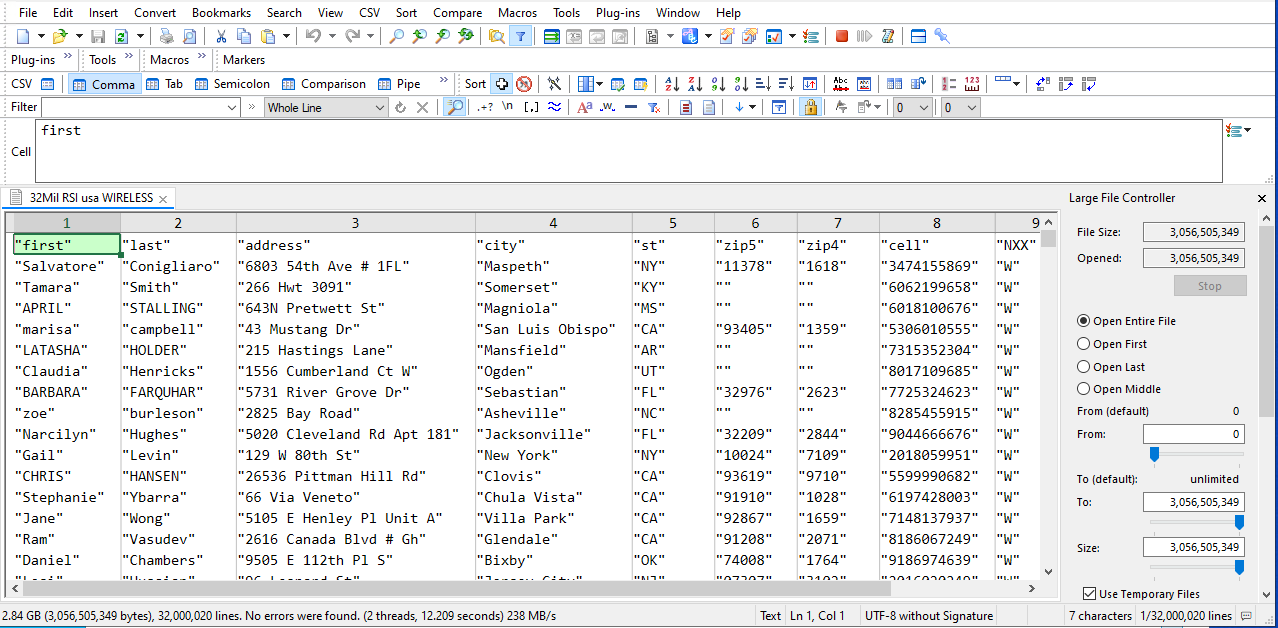
Task: Sort Z to A descending icon
Action: pyautogui.click(x=695, y=84)
